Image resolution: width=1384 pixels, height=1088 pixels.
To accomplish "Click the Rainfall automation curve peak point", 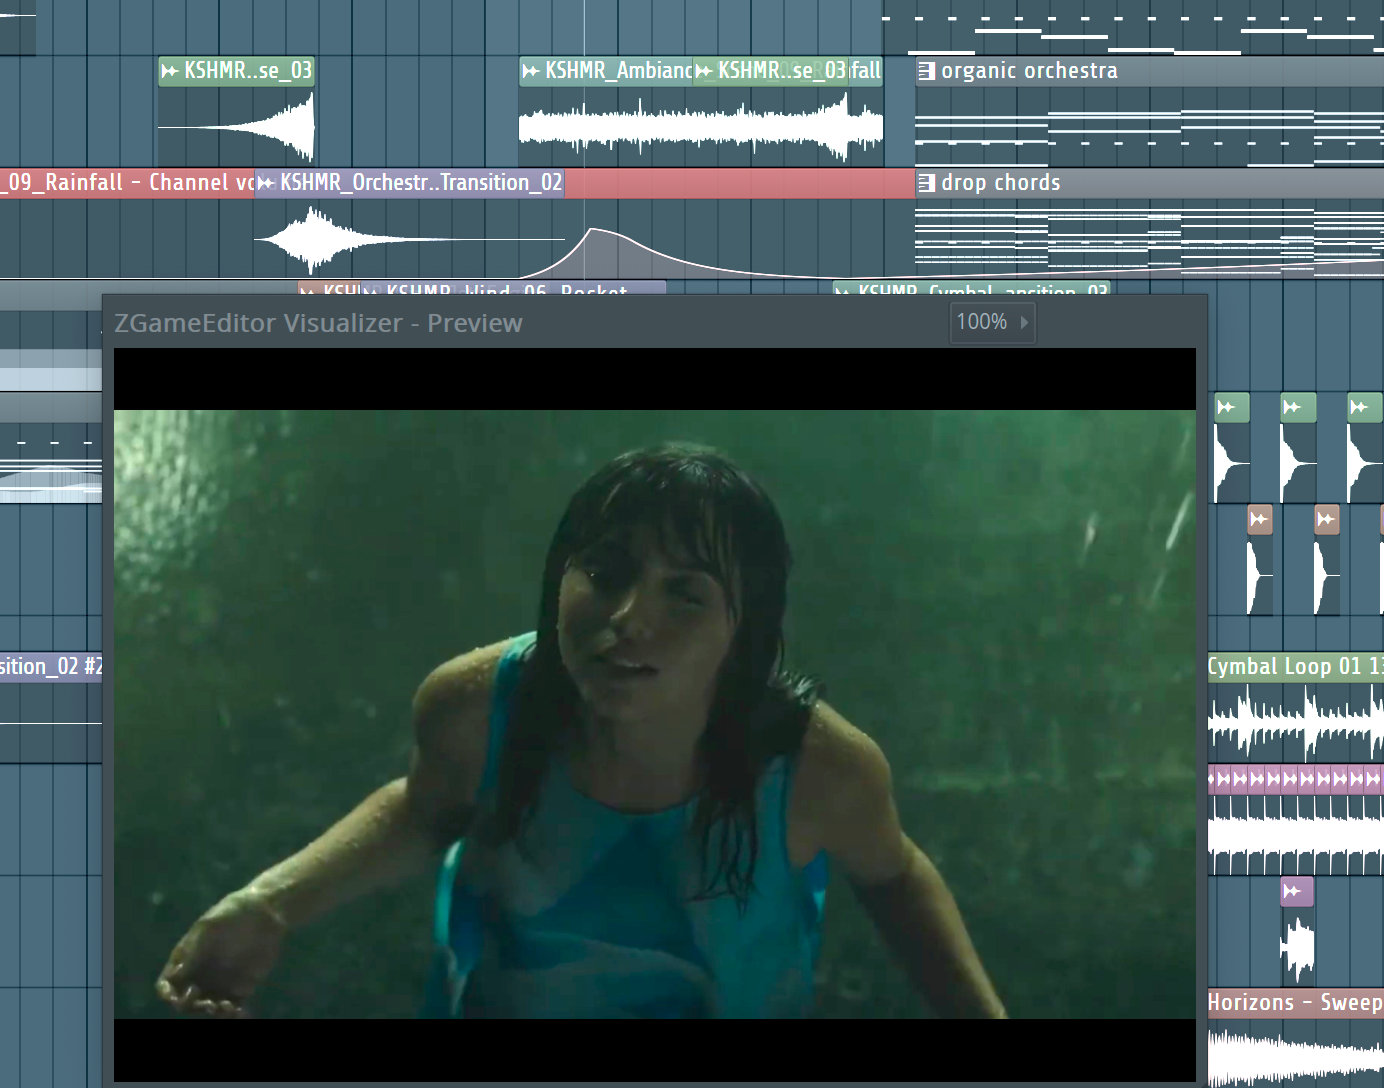I will (x=592, y=229).
